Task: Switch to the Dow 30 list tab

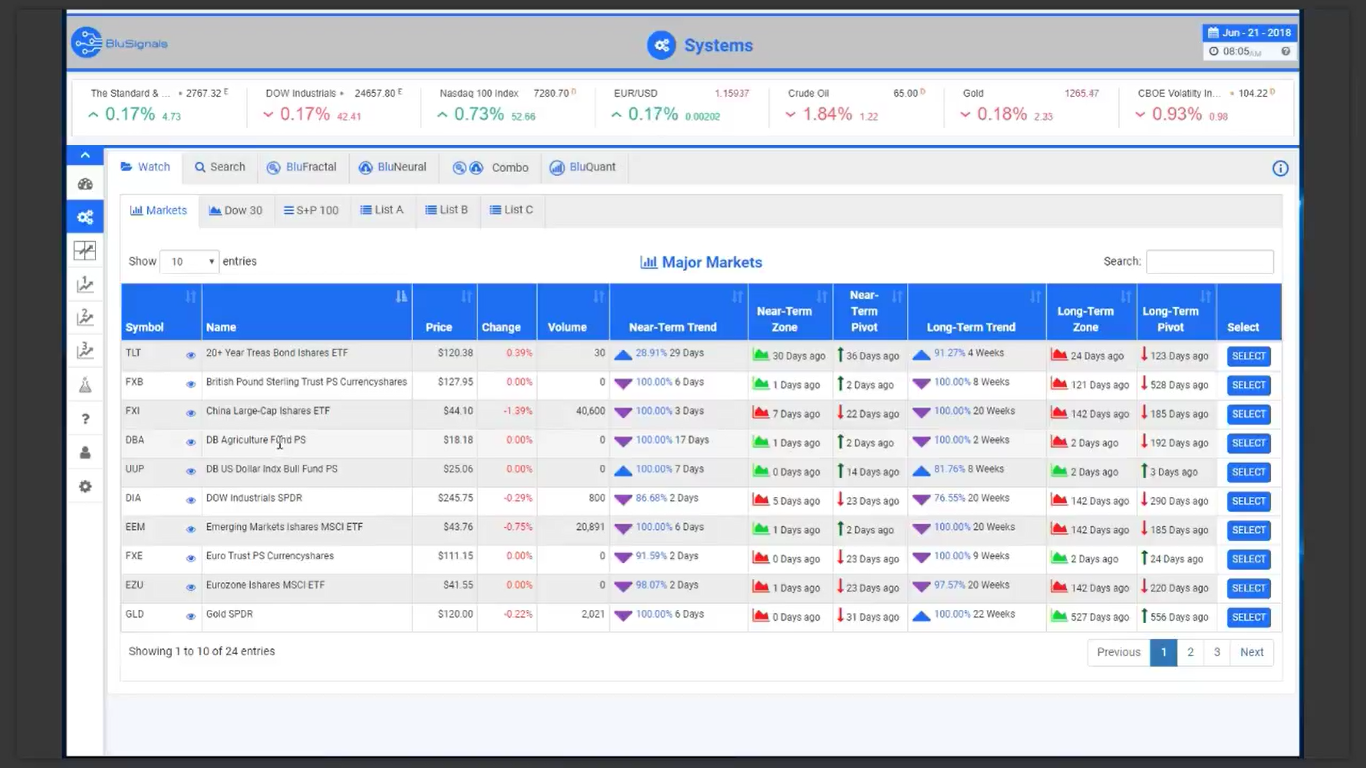Action: coord(236,210)
